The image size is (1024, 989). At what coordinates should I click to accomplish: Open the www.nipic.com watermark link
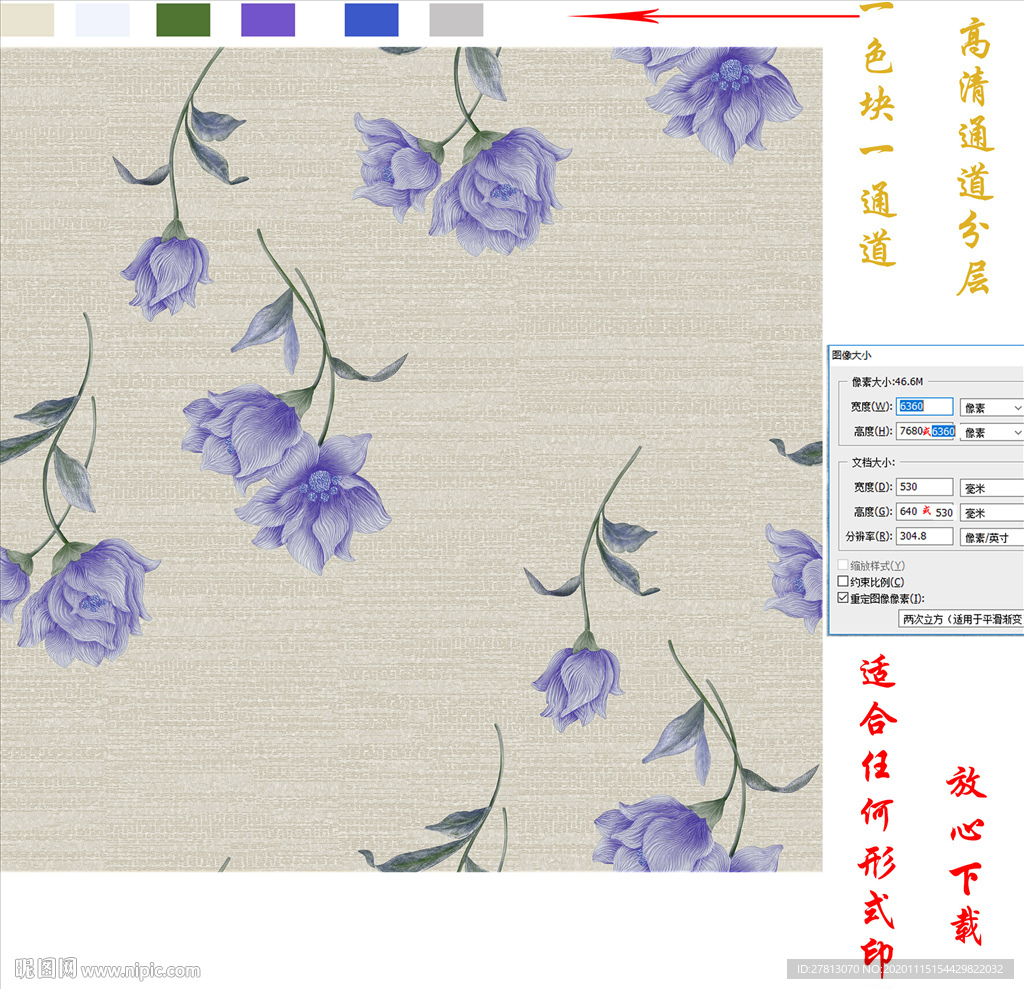(140, 970)
